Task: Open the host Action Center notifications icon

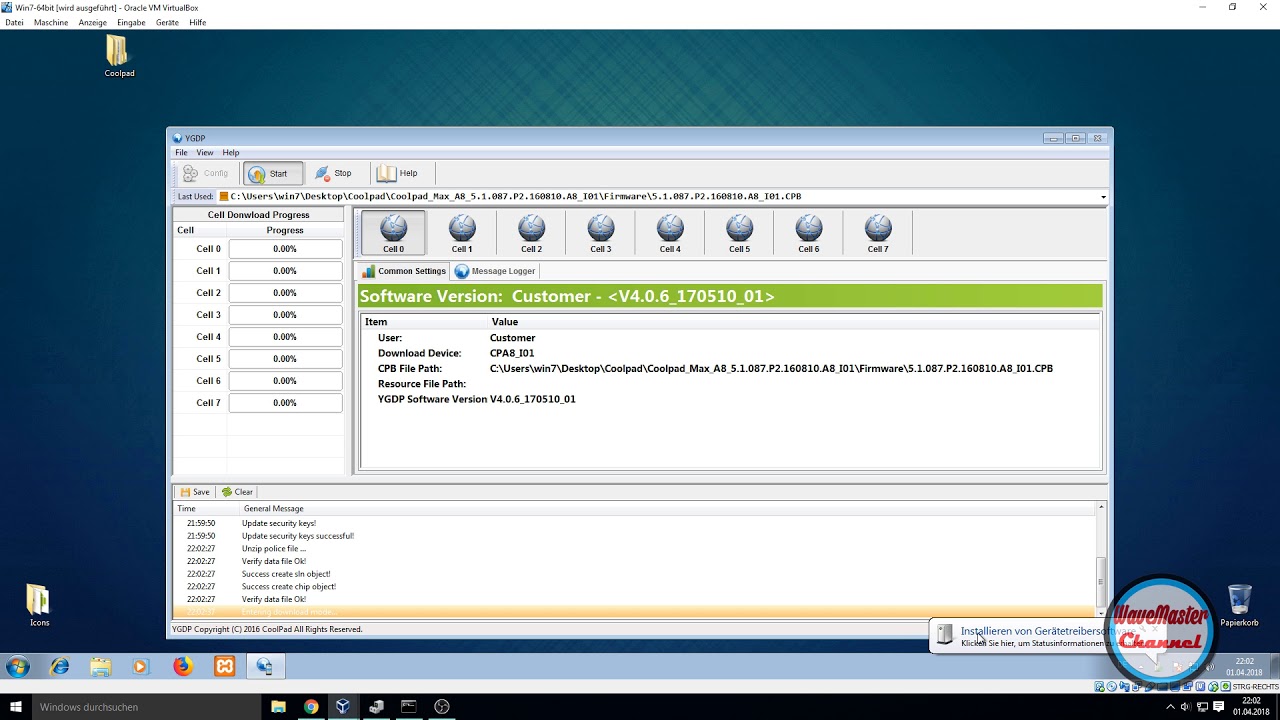Action: [x=1218, y=707]
